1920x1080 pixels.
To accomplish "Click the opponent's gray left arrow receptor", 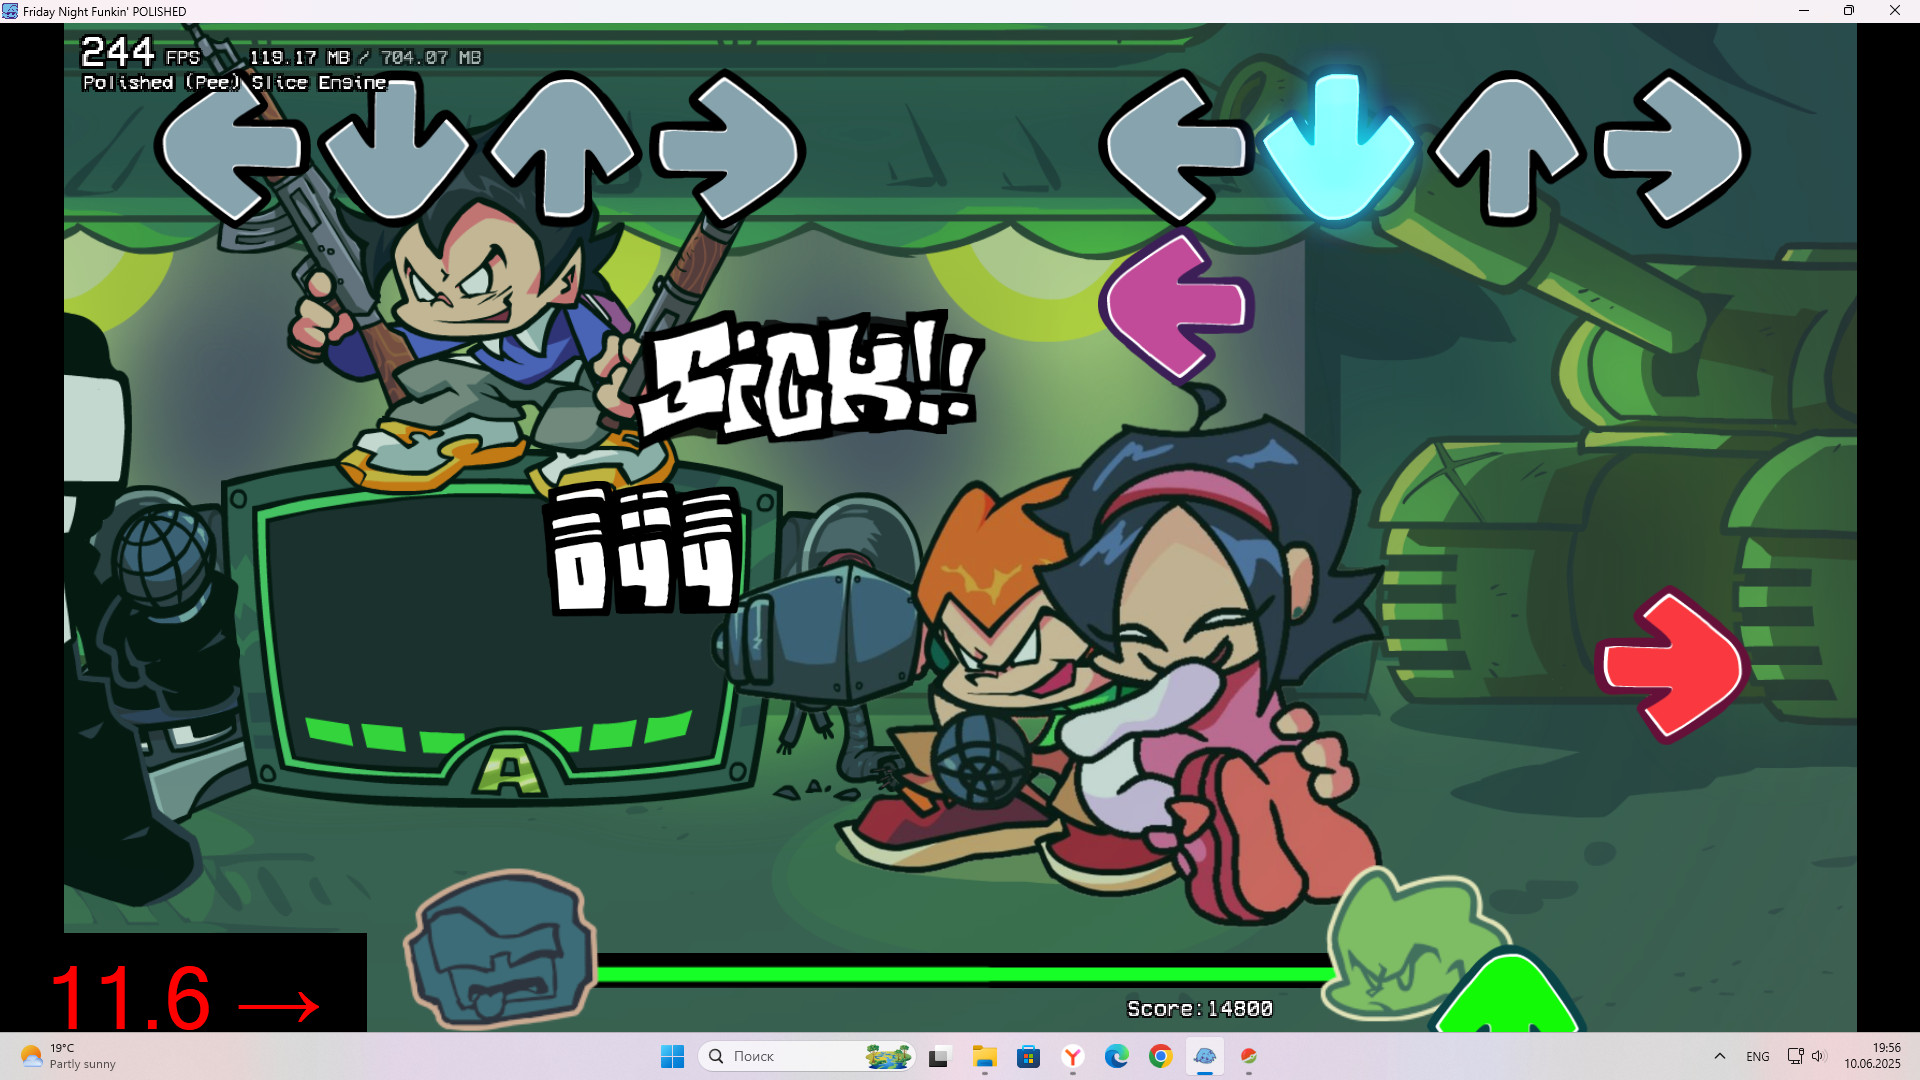I will [x=232, y=148].
